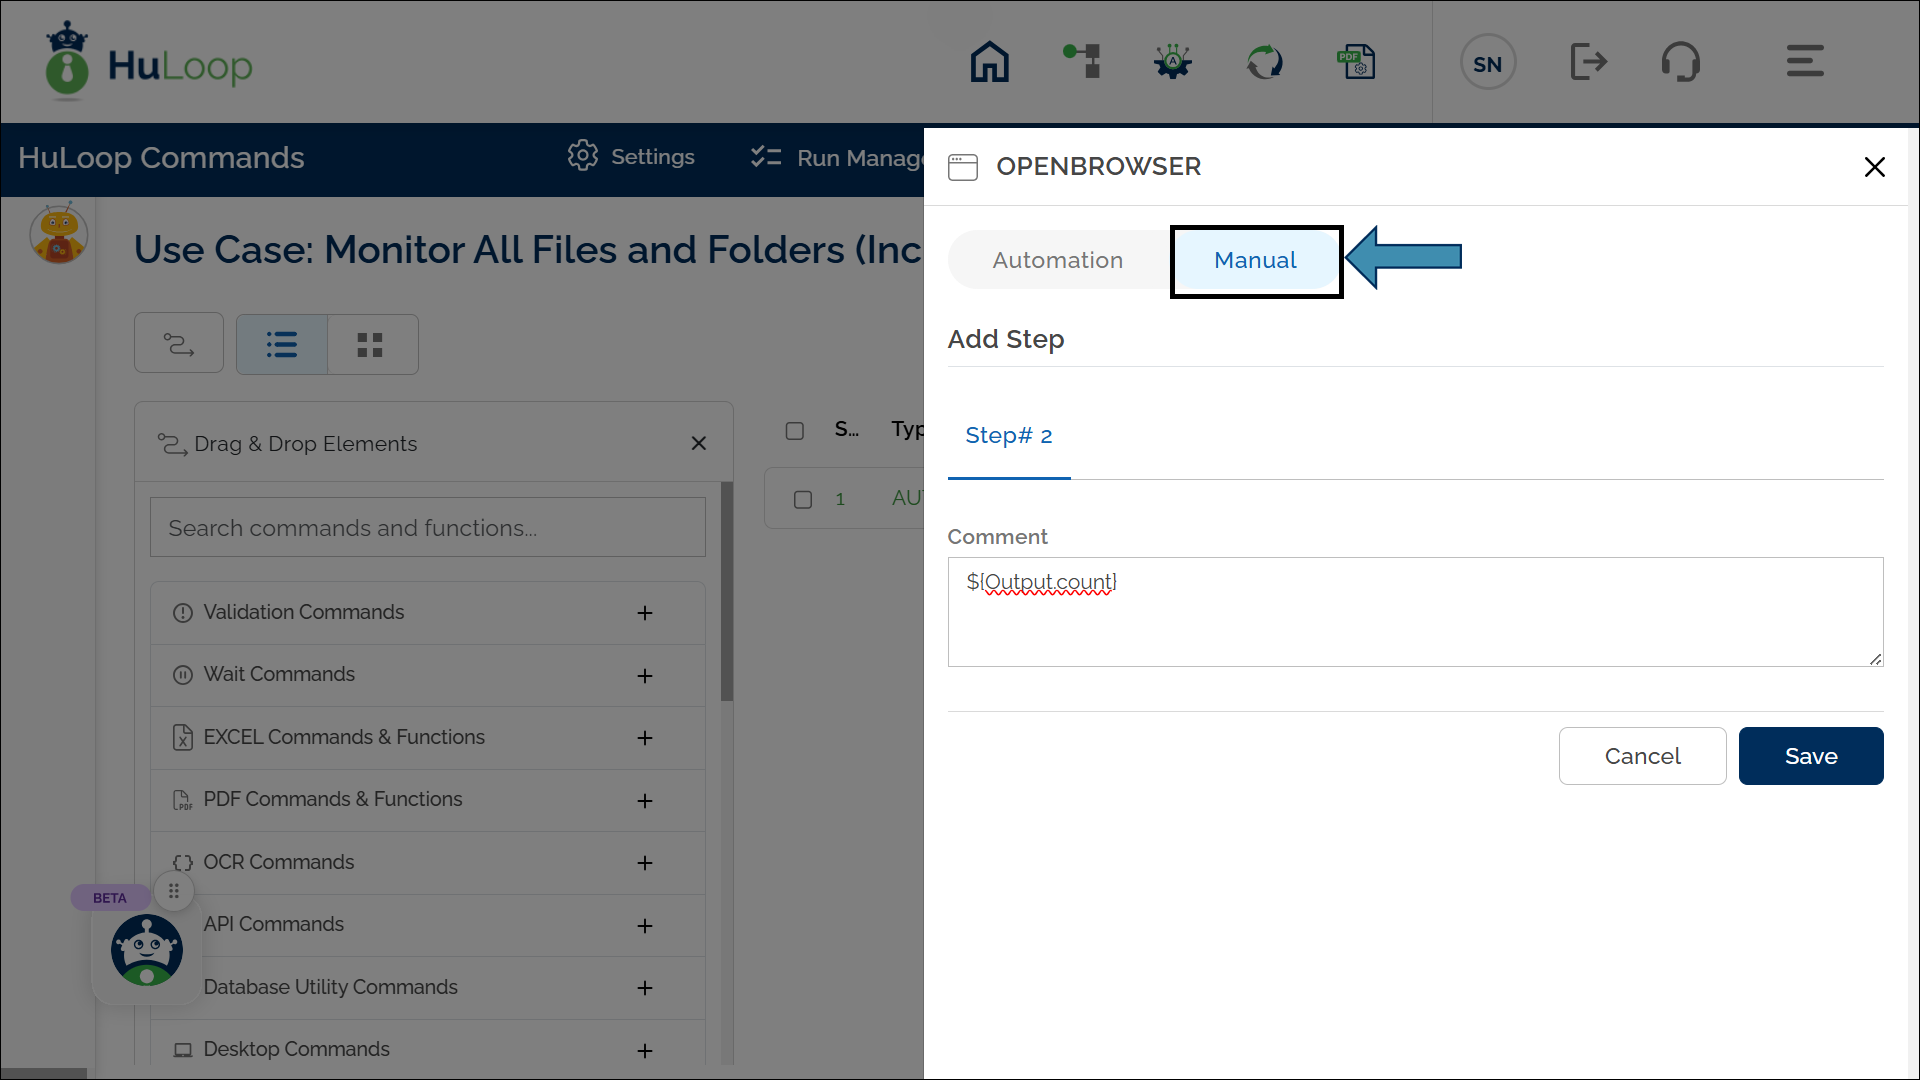1920x1080 pixels.
Task: Open the Settings menu item
Action: (x=631, y=157)
